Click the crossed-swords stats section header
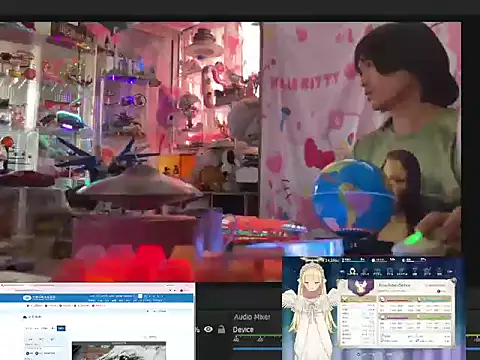 360,300
